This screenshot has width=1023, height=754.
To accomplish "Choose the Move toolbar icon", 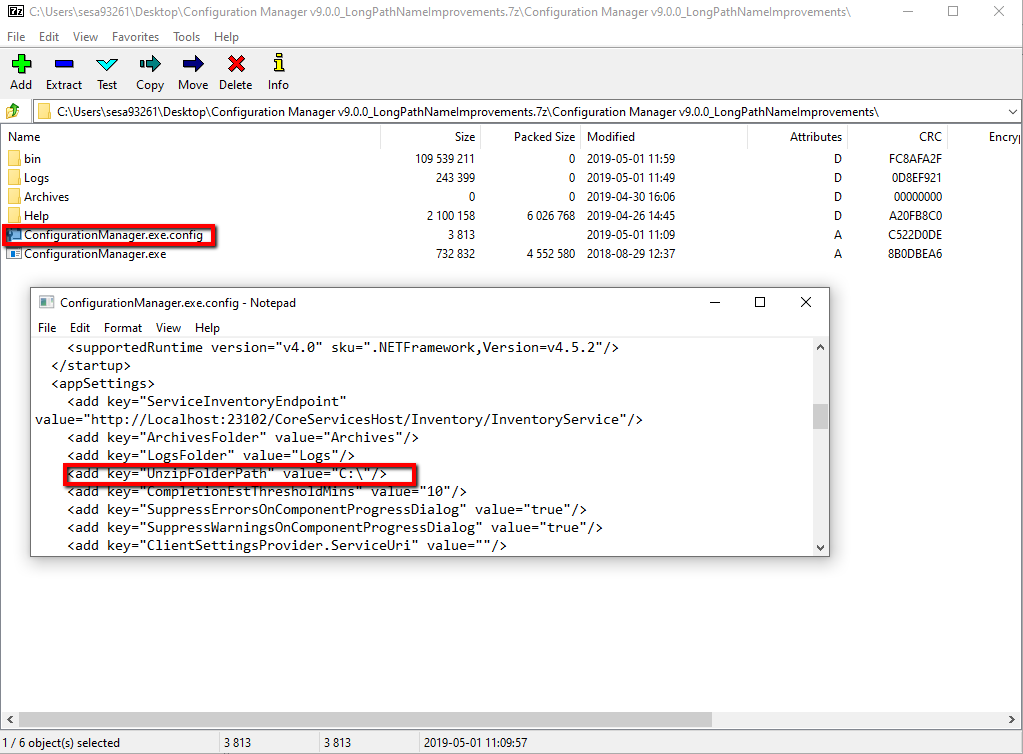I will (193, 64).
